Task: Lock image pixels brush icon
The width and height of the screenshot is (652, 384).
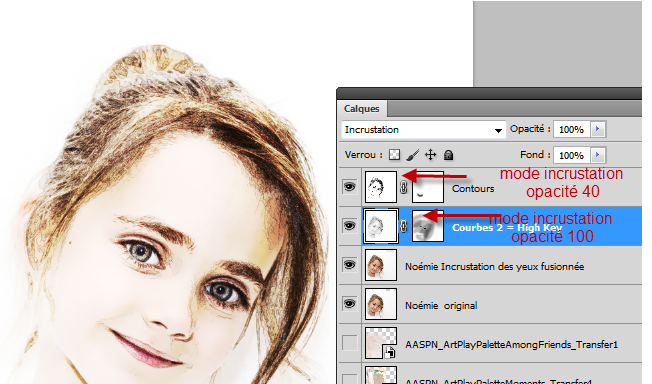Action: click(412, 155)
